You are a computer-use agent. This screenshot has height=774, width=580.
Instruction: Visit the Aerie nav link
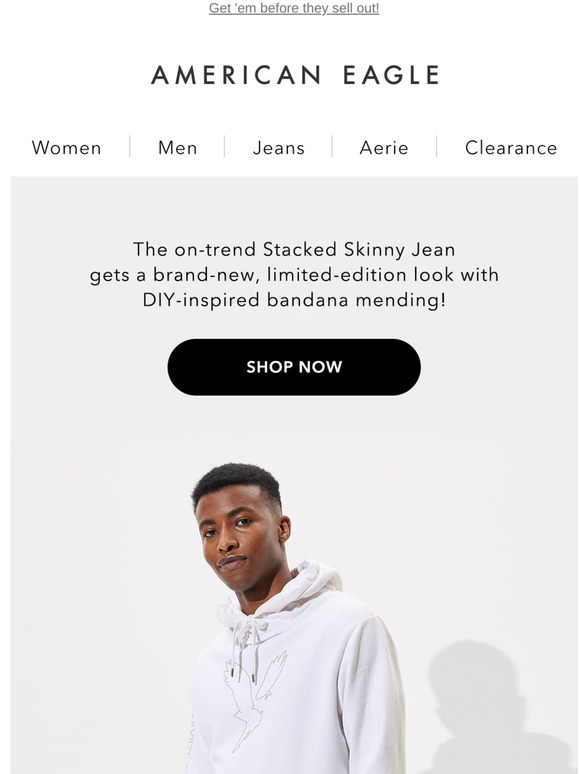click(x=384, y=148)
